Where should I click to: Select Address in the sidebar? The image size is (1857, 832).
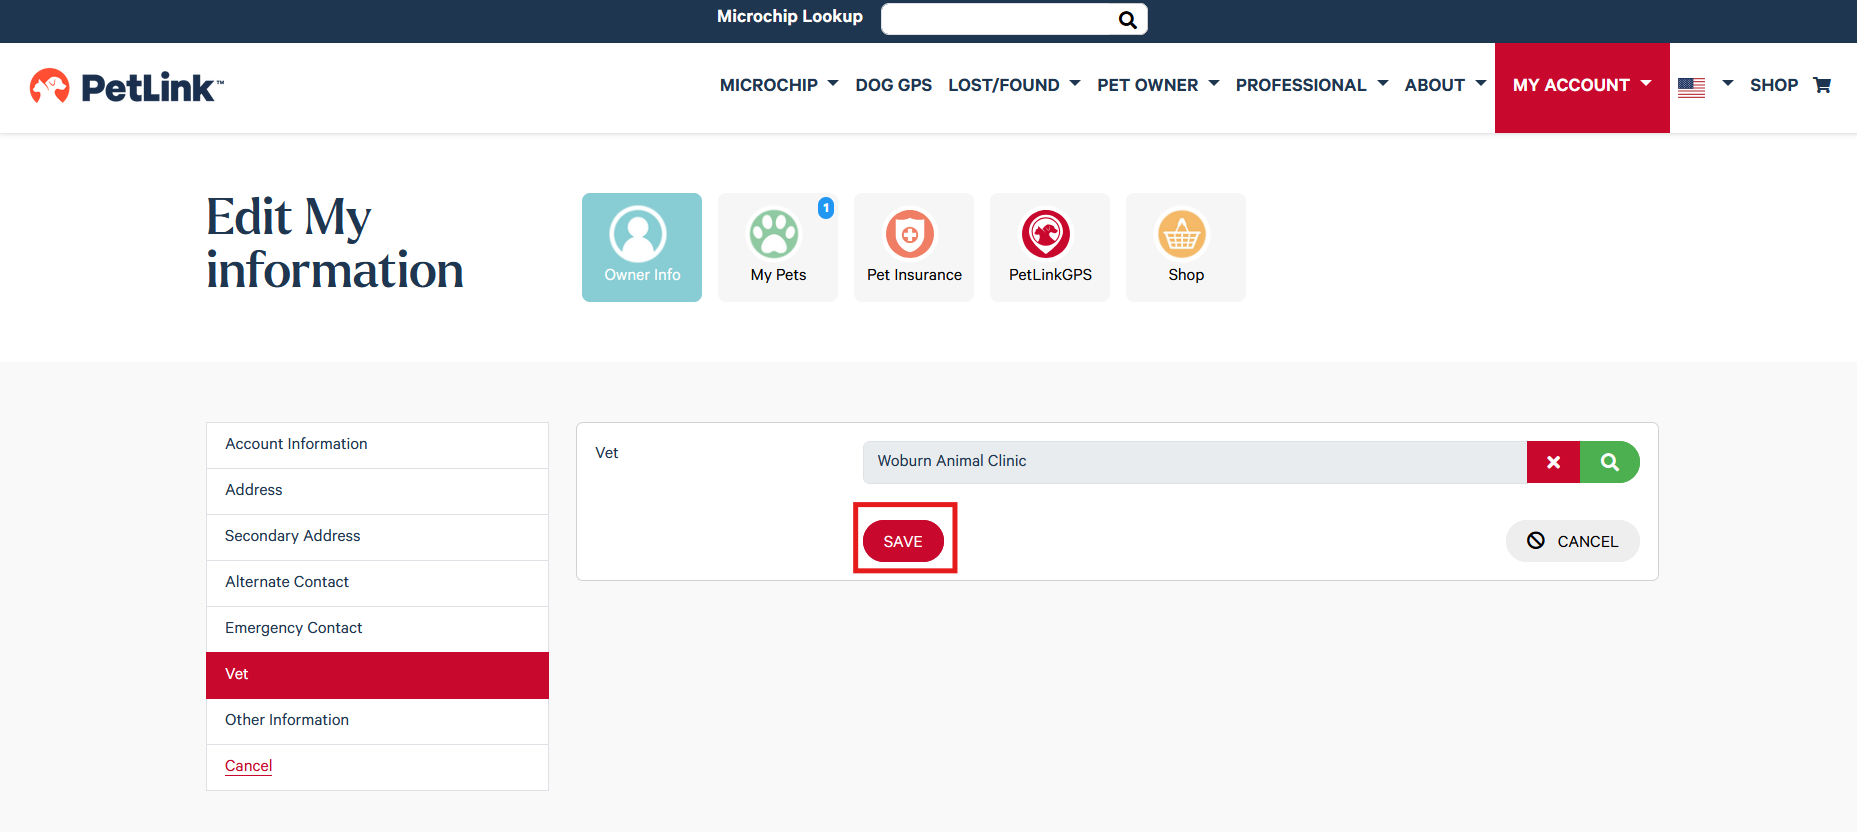click(377, 491)
